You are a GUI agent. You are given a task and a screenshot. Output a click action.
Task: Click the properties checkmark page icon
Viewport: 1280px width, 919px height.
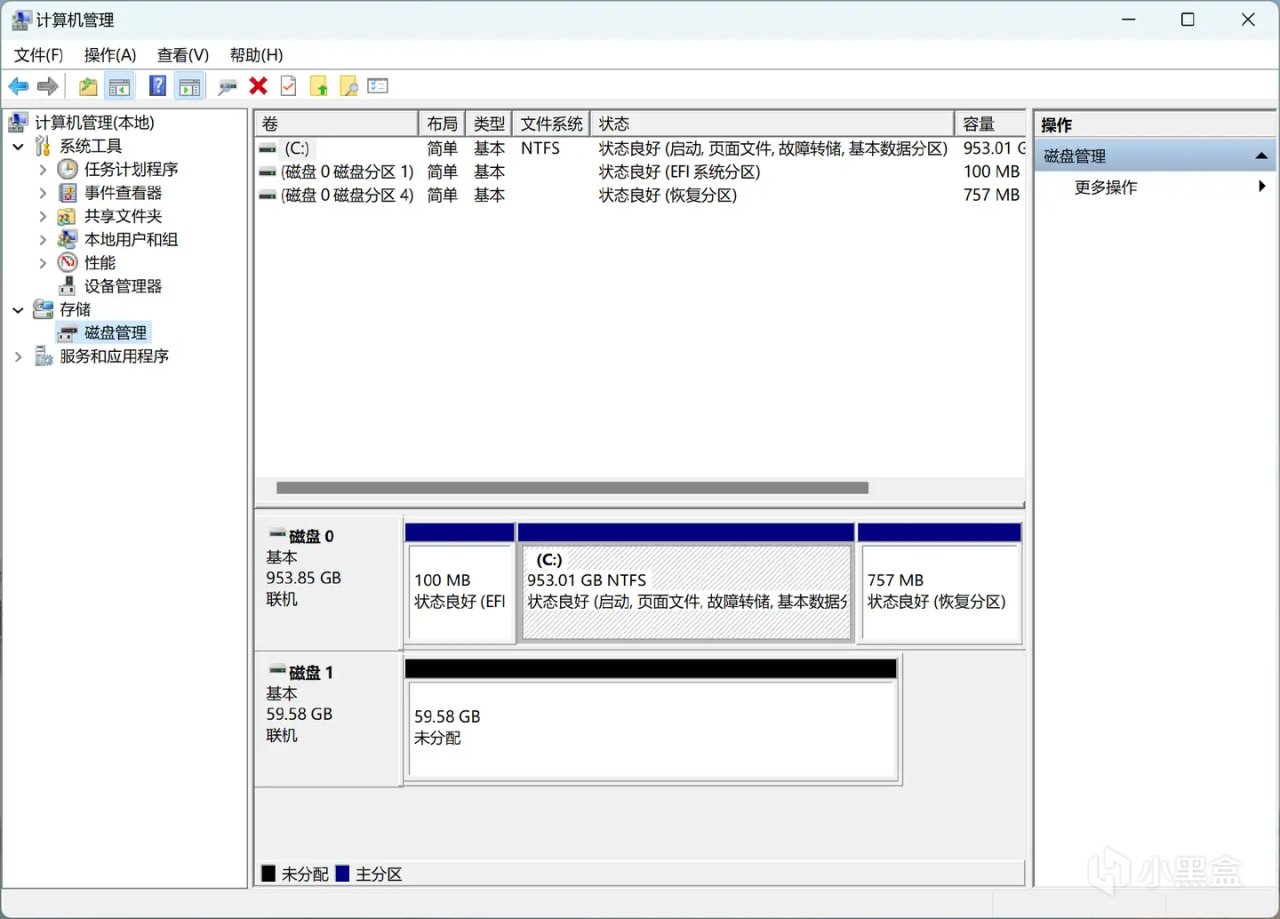288,87
